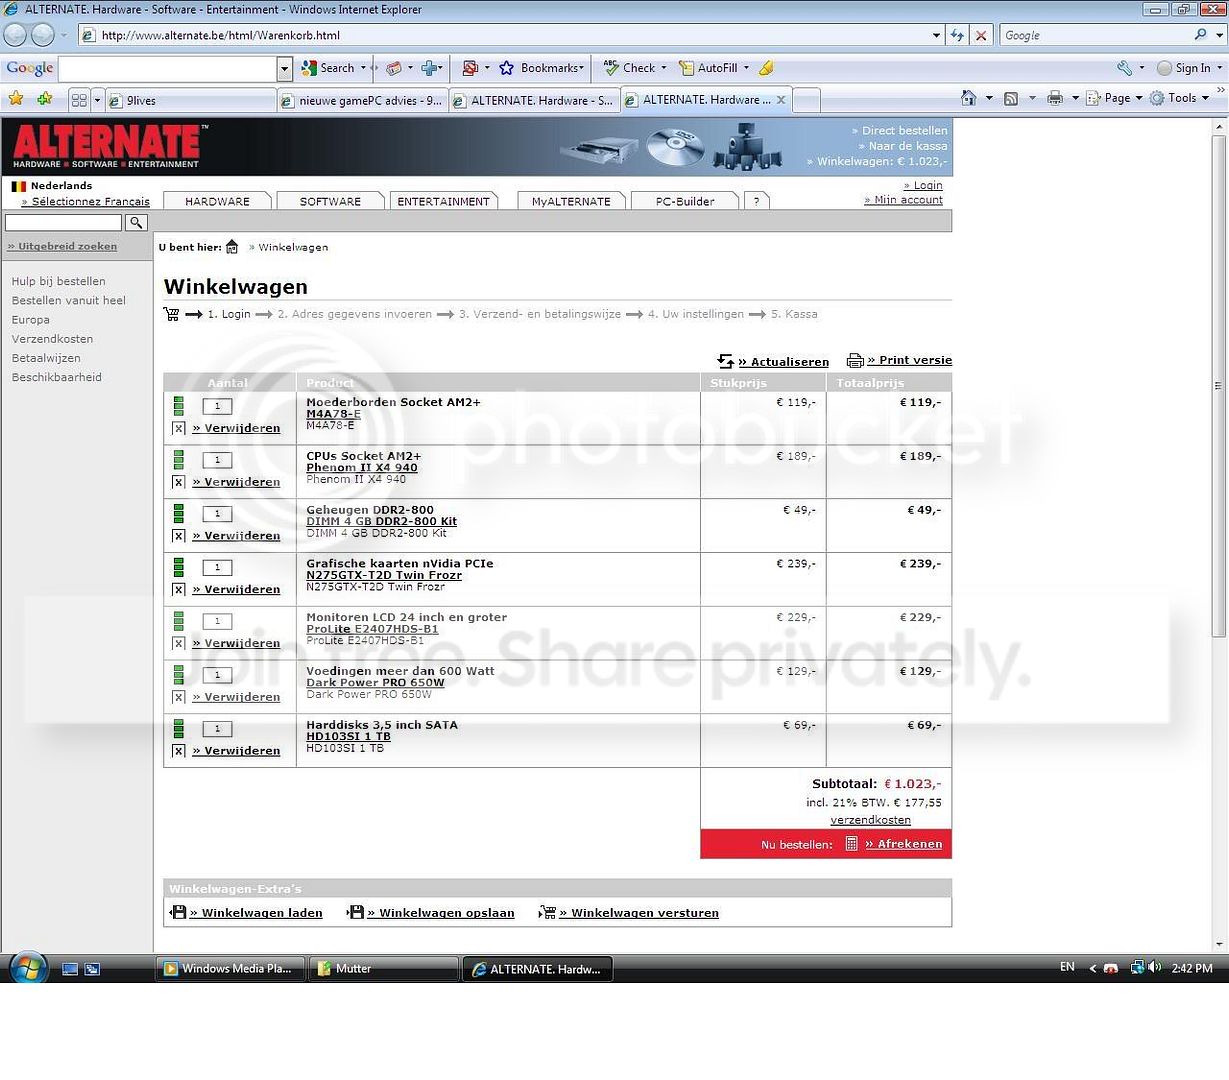Toggle the remove checkbox for the Phenom II X4 940
The width and height of the screenshot is (1229, 1080).
click(x=178, y=482)
